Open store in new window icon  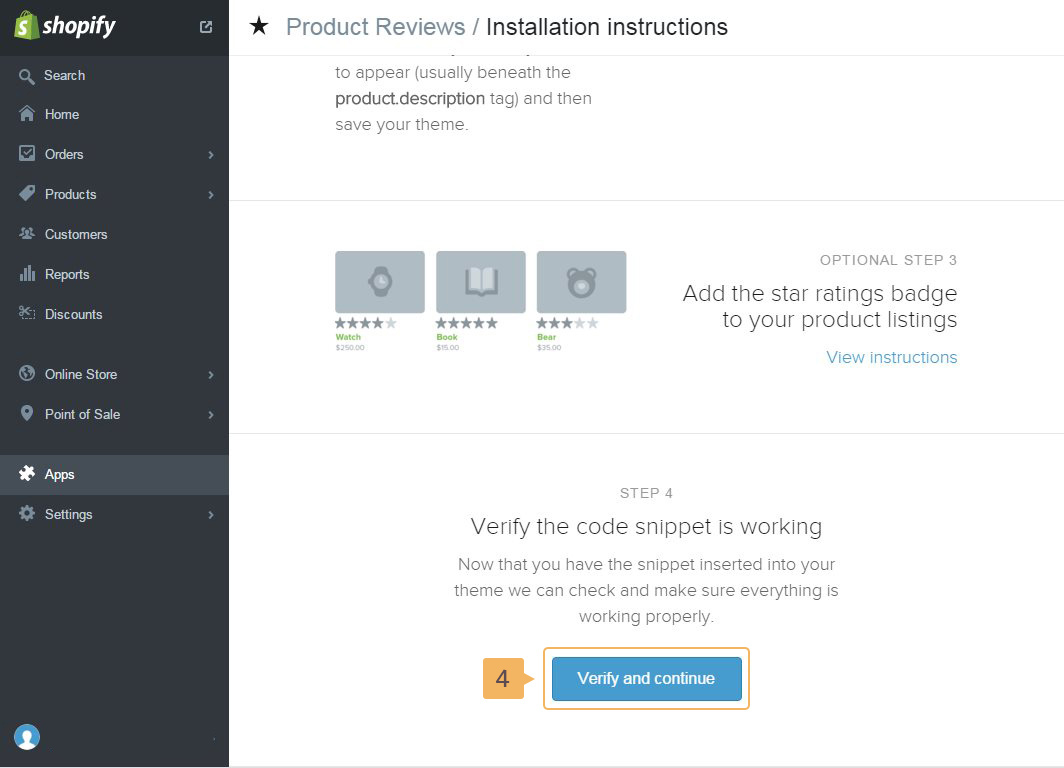[x=206, y=27]
